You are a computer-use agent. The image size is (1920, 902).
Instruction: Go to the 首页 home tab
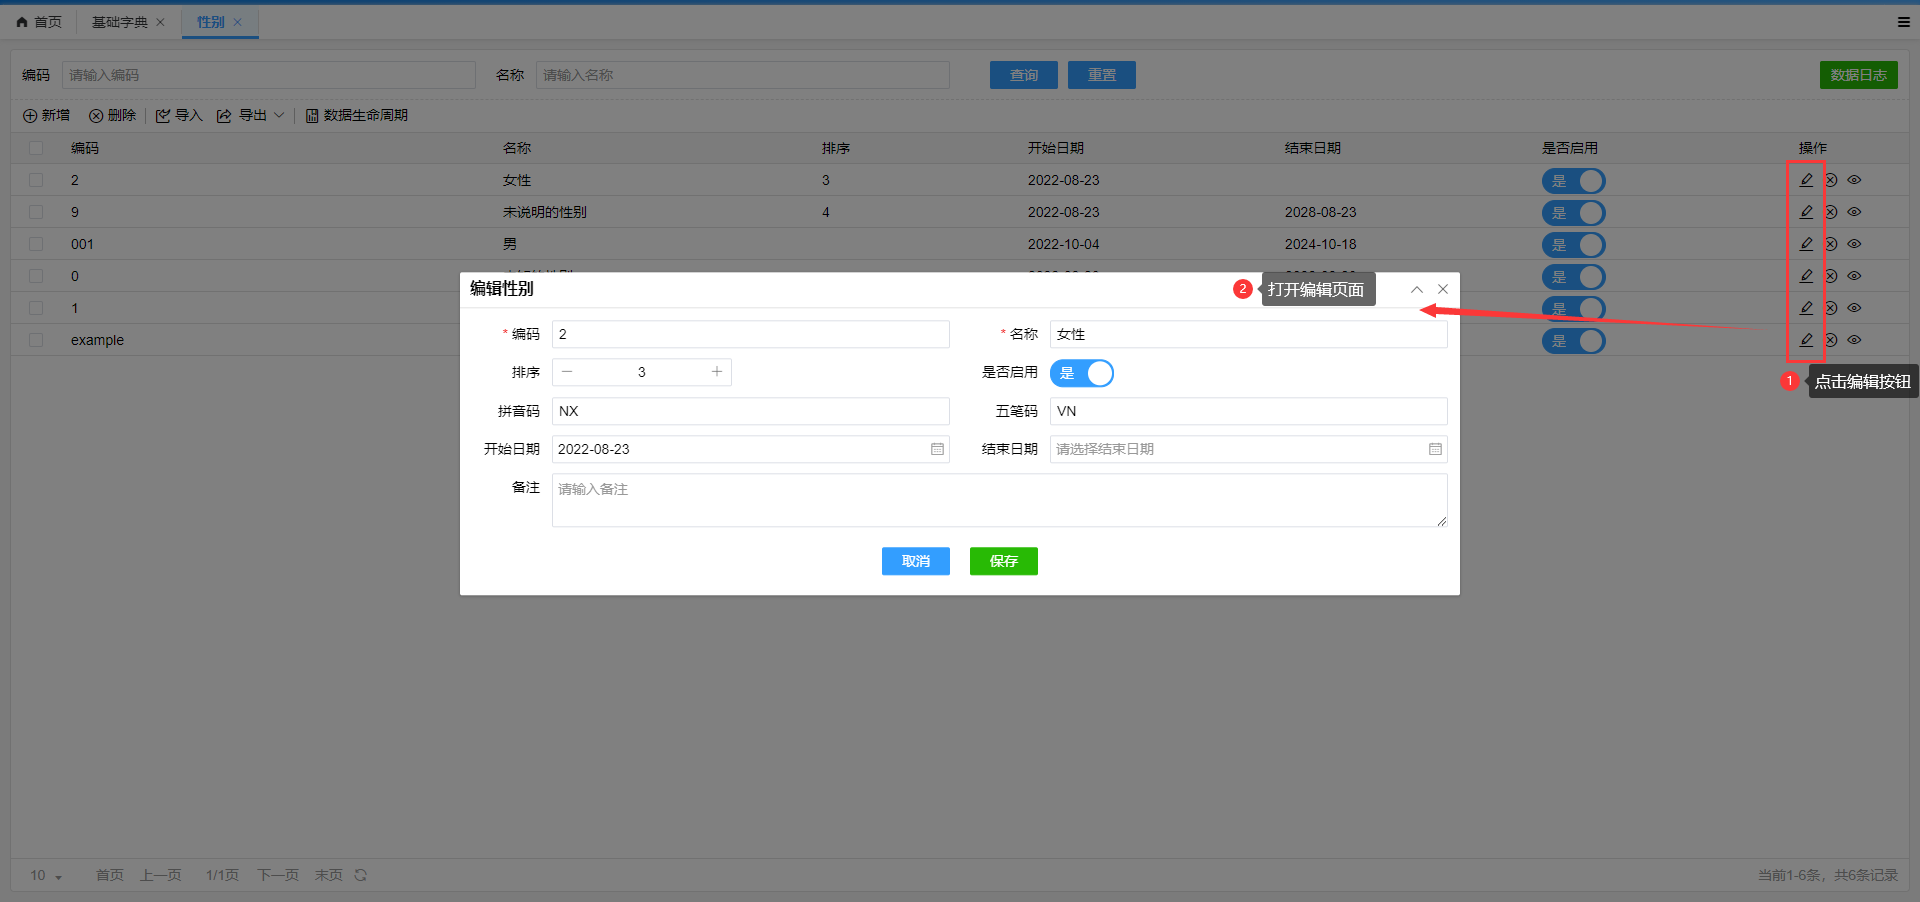tap(40, 22)
